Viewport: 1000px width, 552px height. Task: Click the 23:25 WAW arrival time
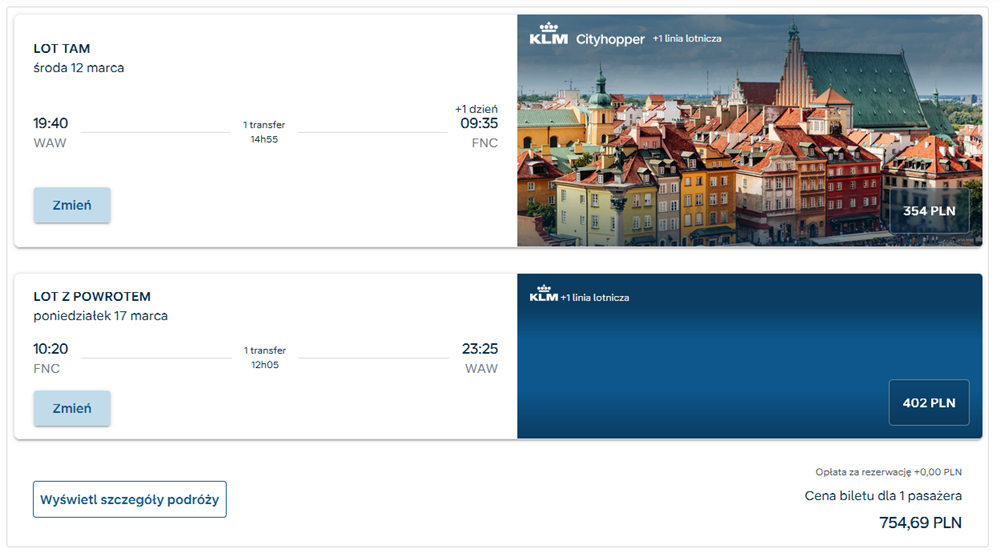[480, 358]
